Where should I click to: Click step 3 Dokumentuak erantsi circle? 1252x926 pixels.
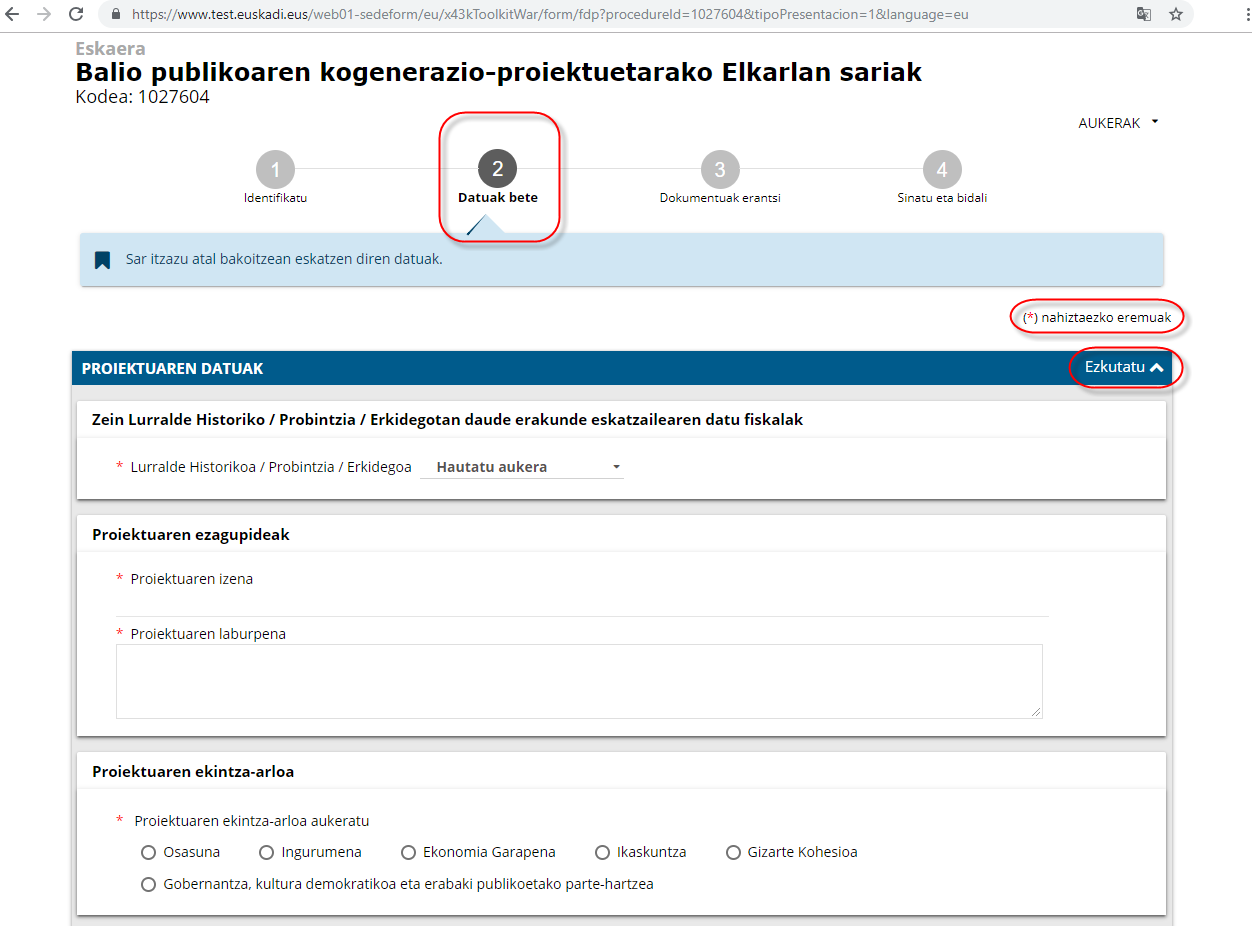coord(720,170)
